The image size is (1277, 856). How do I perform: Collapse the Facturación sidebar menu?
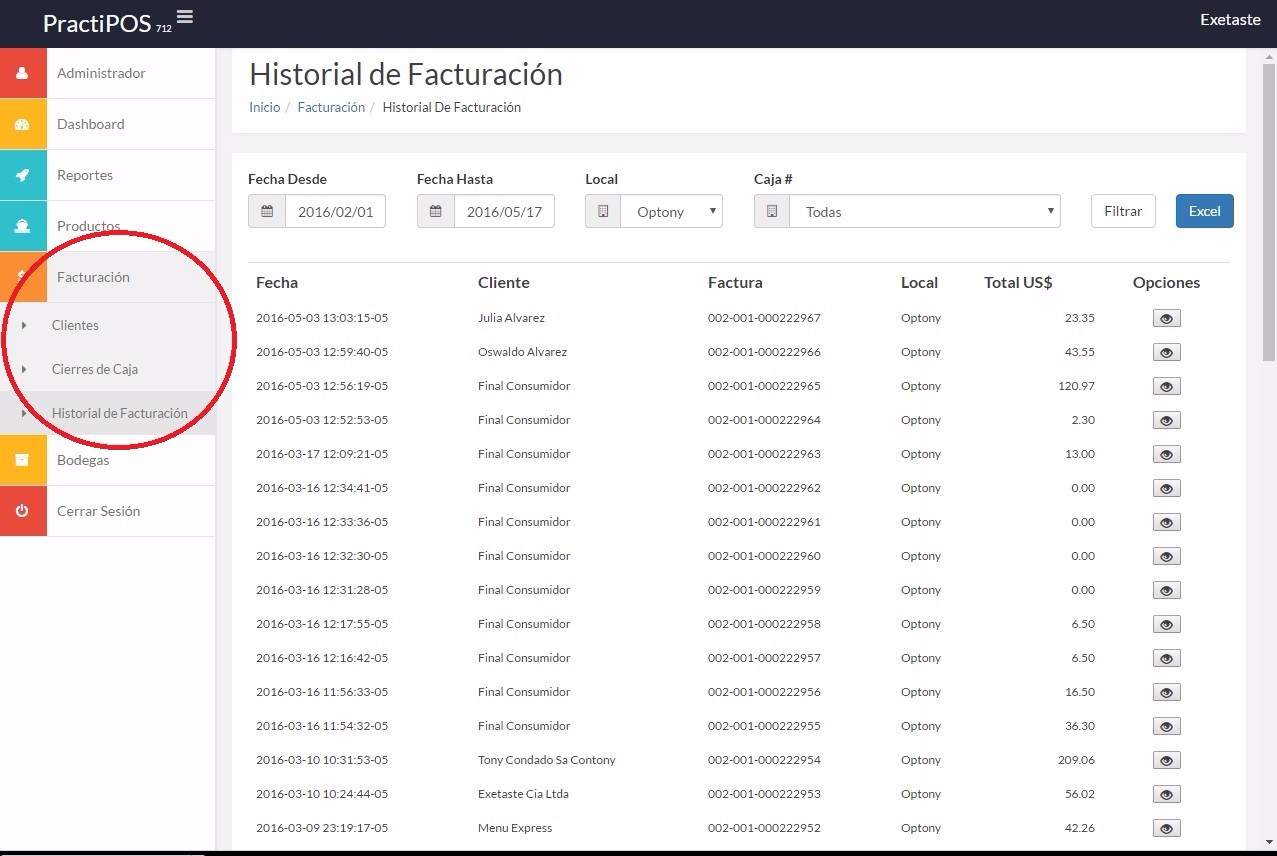[107, 277]
